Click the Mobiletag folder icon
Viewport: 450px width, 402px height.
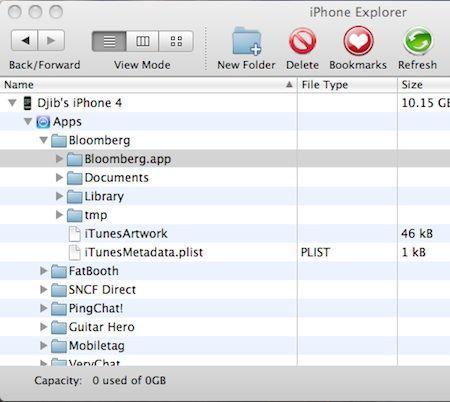[x=59, y=346]
